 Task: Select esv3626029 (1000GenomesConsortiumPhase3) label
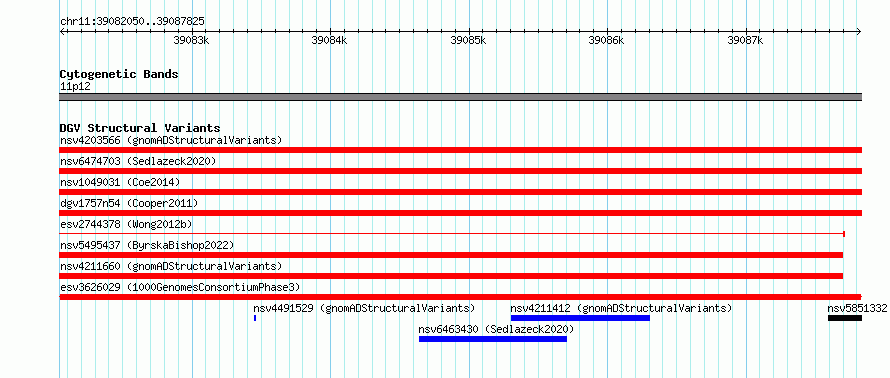[x=180, y=287]
